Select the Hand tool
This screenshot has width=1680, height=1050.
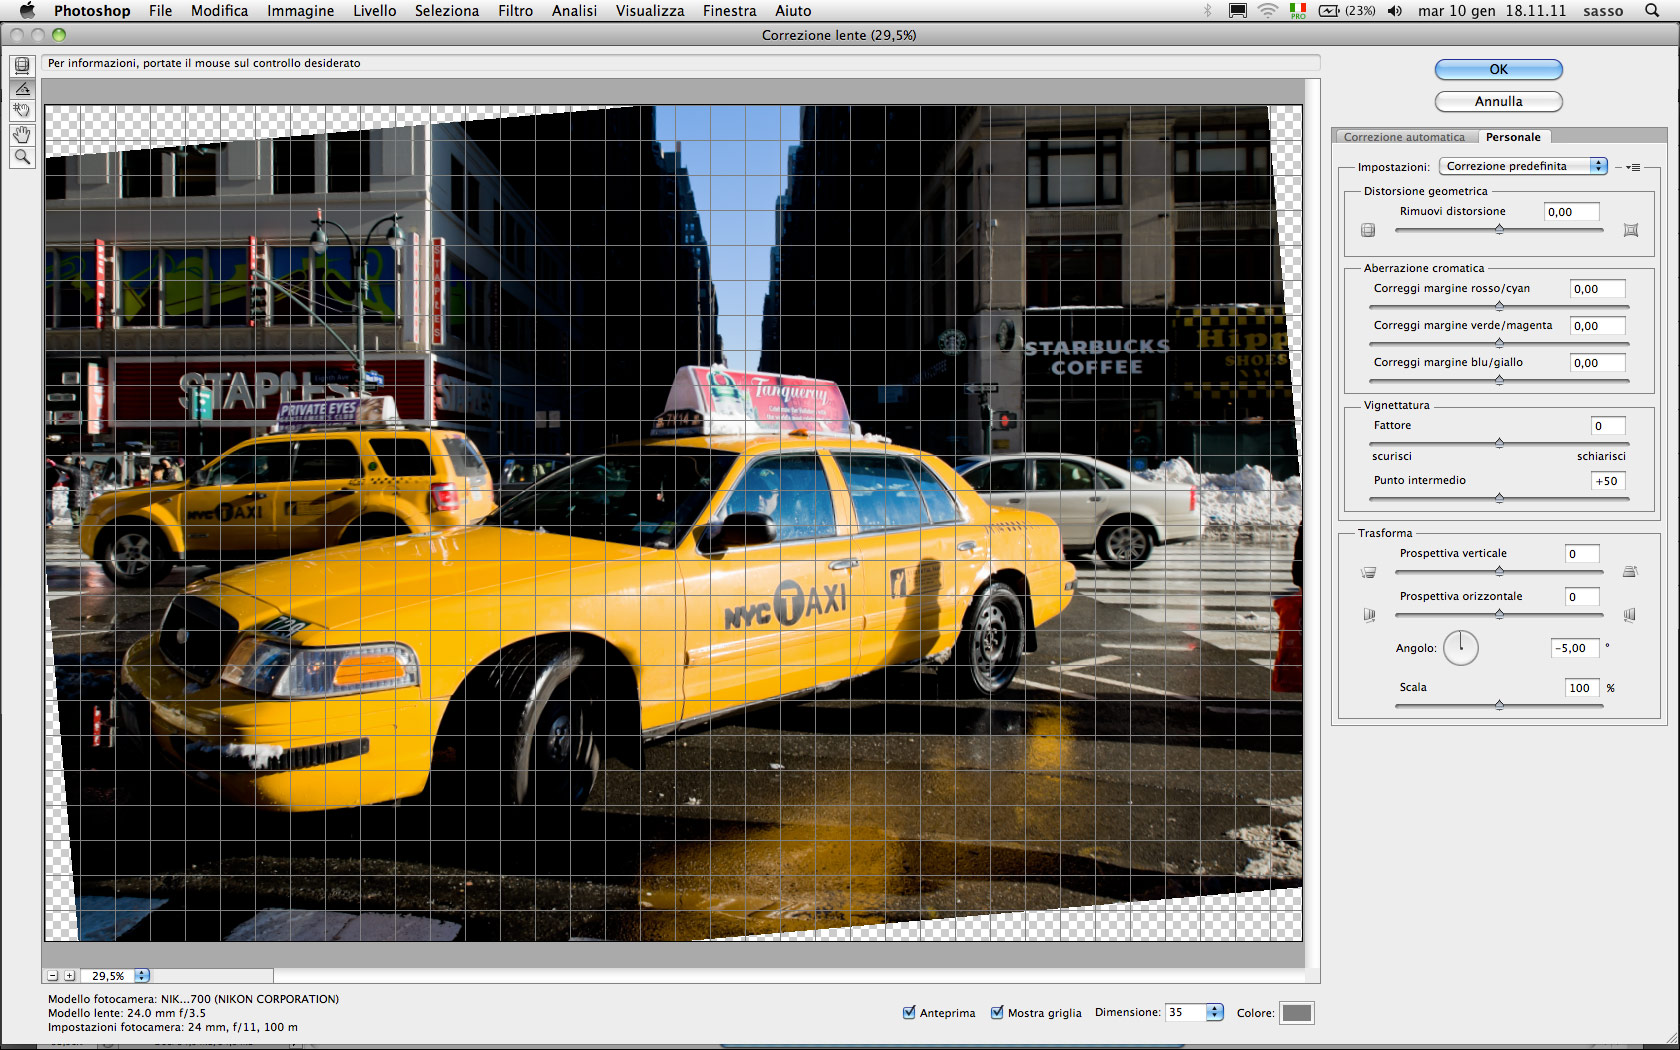[x=22, y=134]
